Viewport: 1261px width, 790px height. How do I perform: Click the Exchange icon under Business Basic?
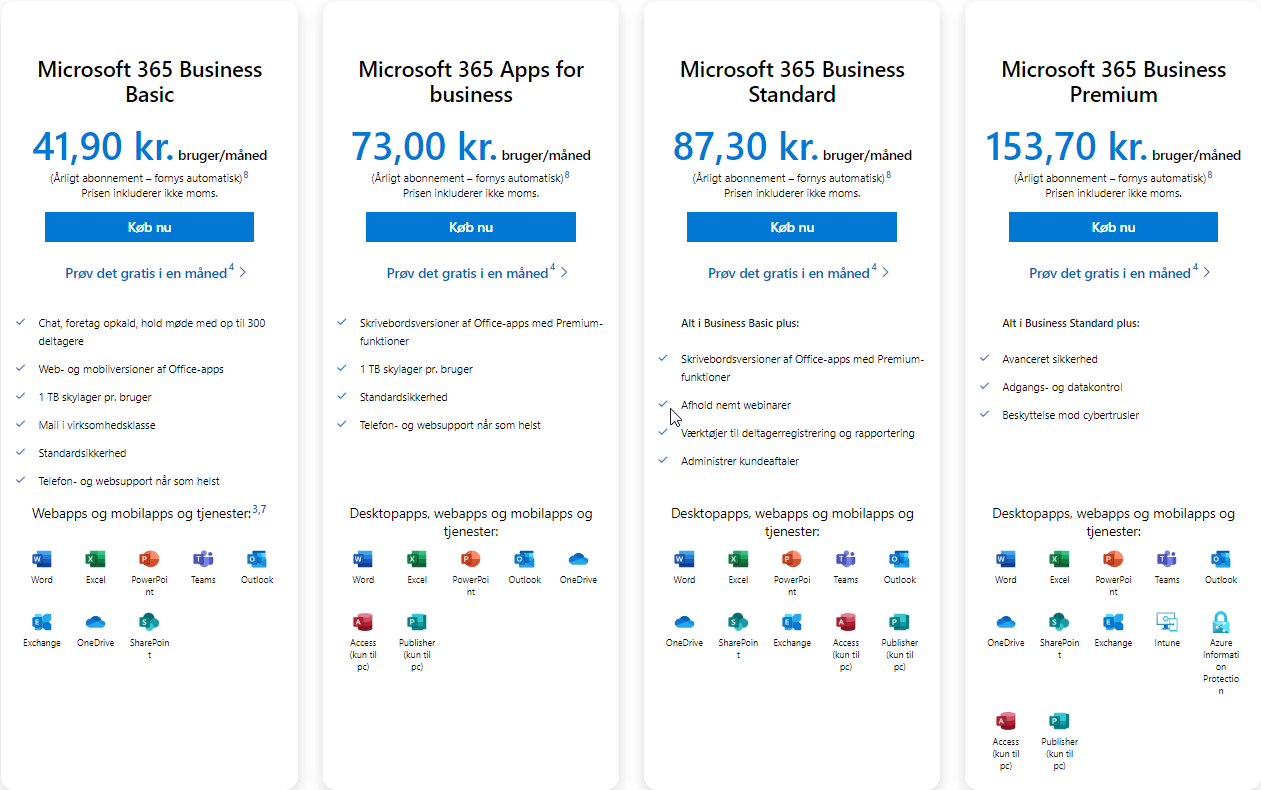42,622
